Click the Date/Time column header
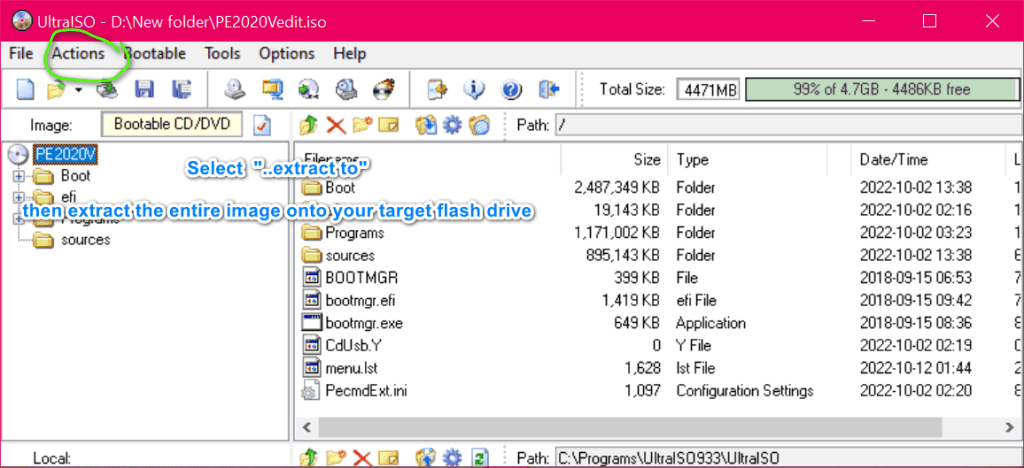This screenshot has height=468, width=1024. tap(892, 159)
